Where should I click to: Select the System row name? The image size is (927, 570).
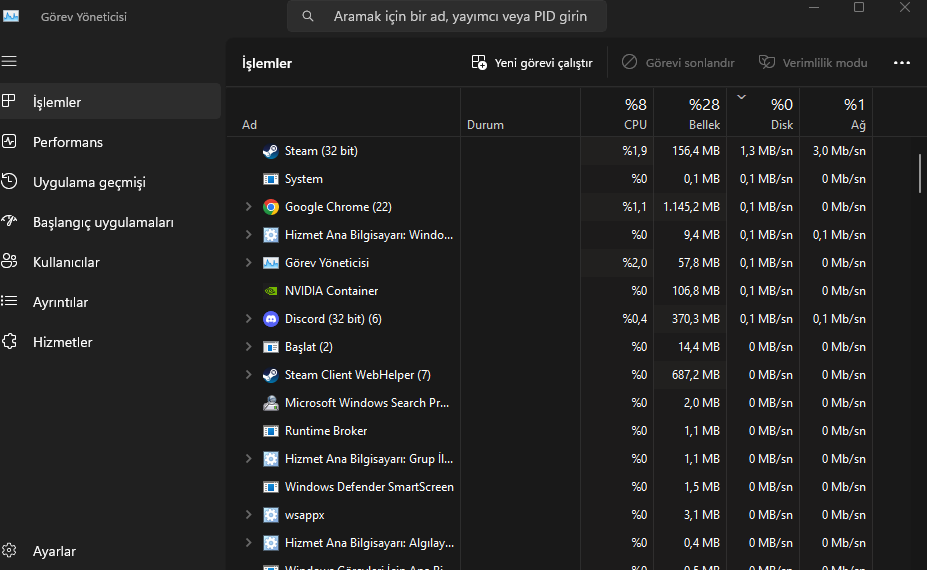click(303, 179)
